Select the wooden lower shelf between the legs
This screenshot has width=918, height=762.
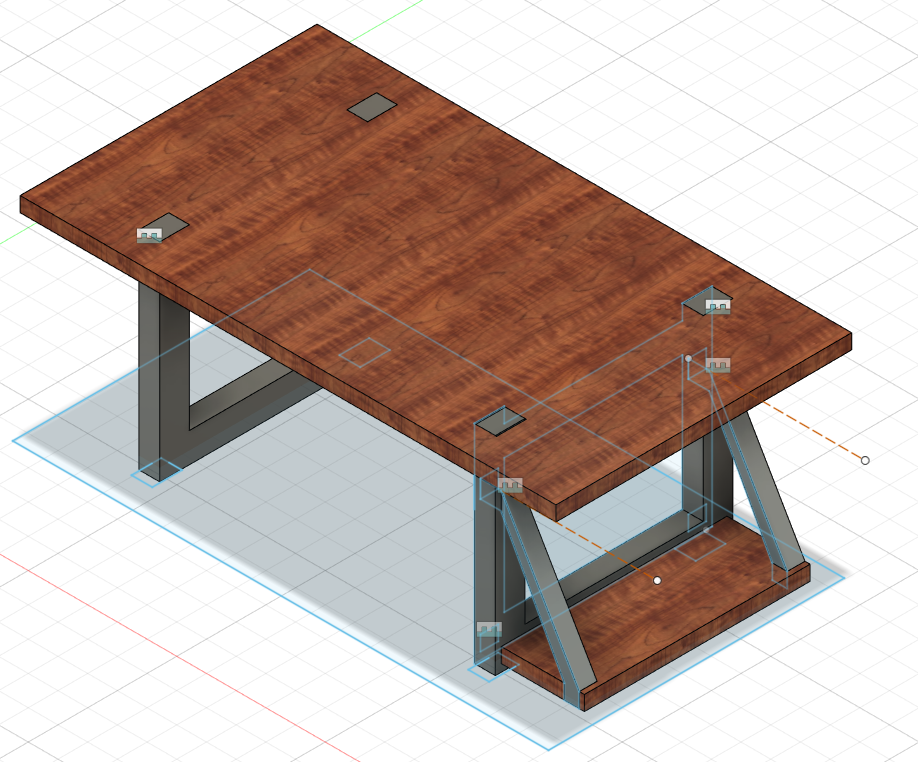[x=656, y=615]
